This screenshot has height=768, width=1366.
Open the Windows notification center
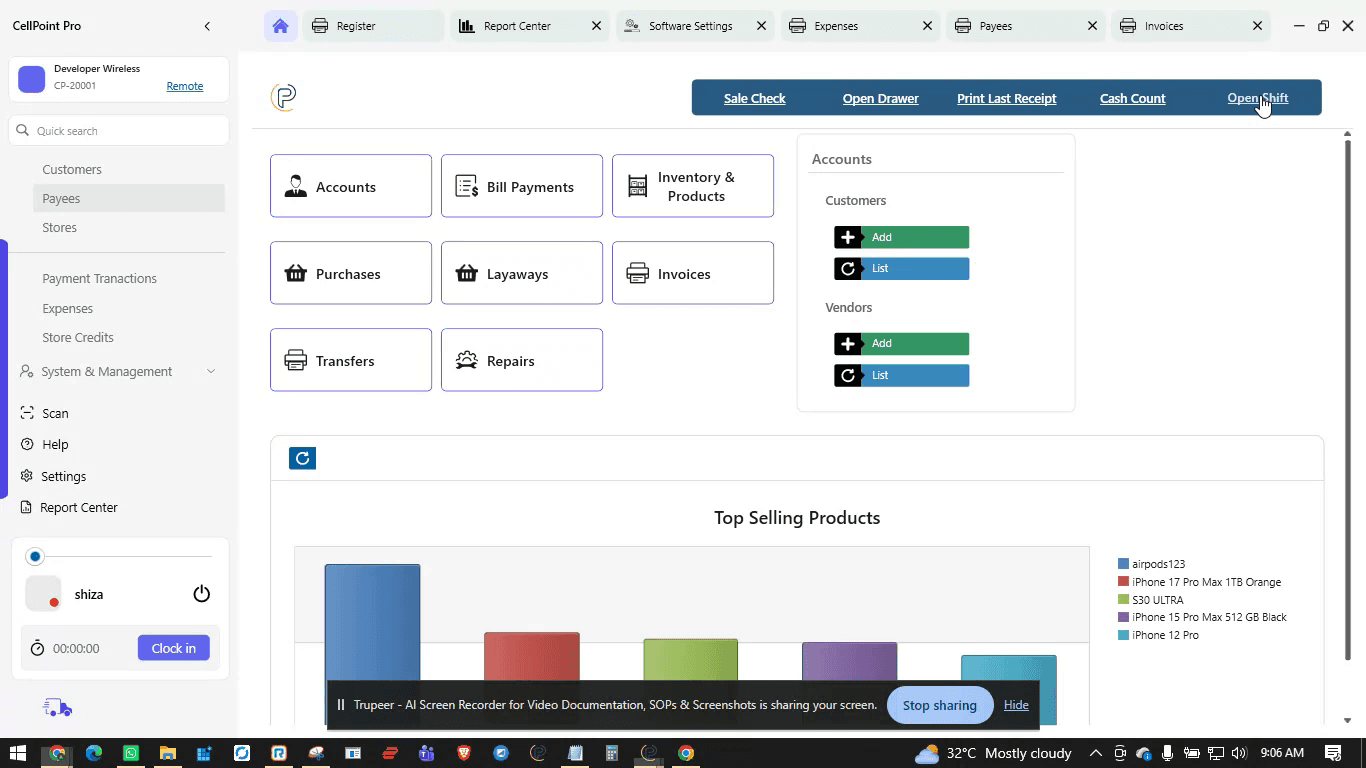click(x=1333, y=753)
